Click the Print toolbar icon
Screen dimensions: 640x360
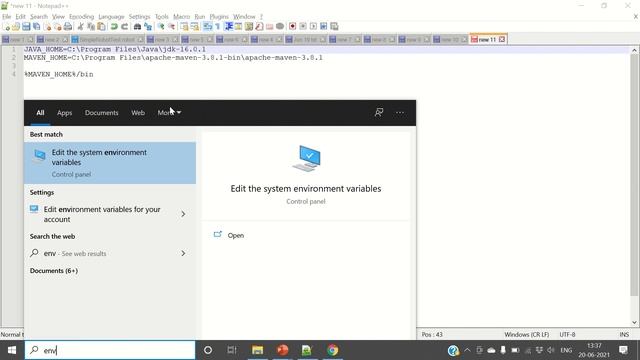pyautogui.click(x=68, y=27)
